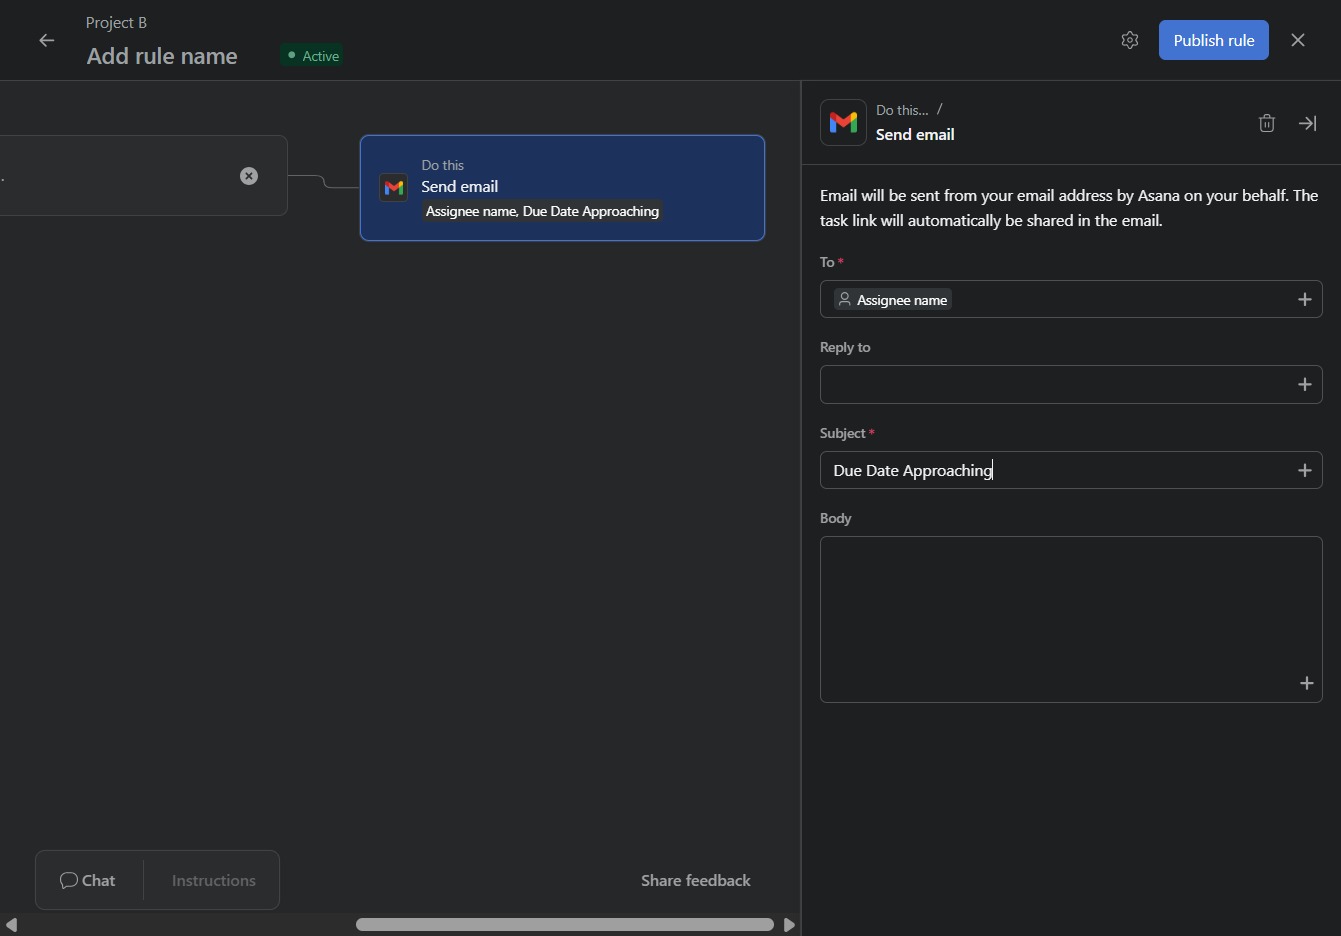The height and width of the screenshot is (936, 1341).
Task: Click the Gmail icon in the panel header
Action: (844, 122)
